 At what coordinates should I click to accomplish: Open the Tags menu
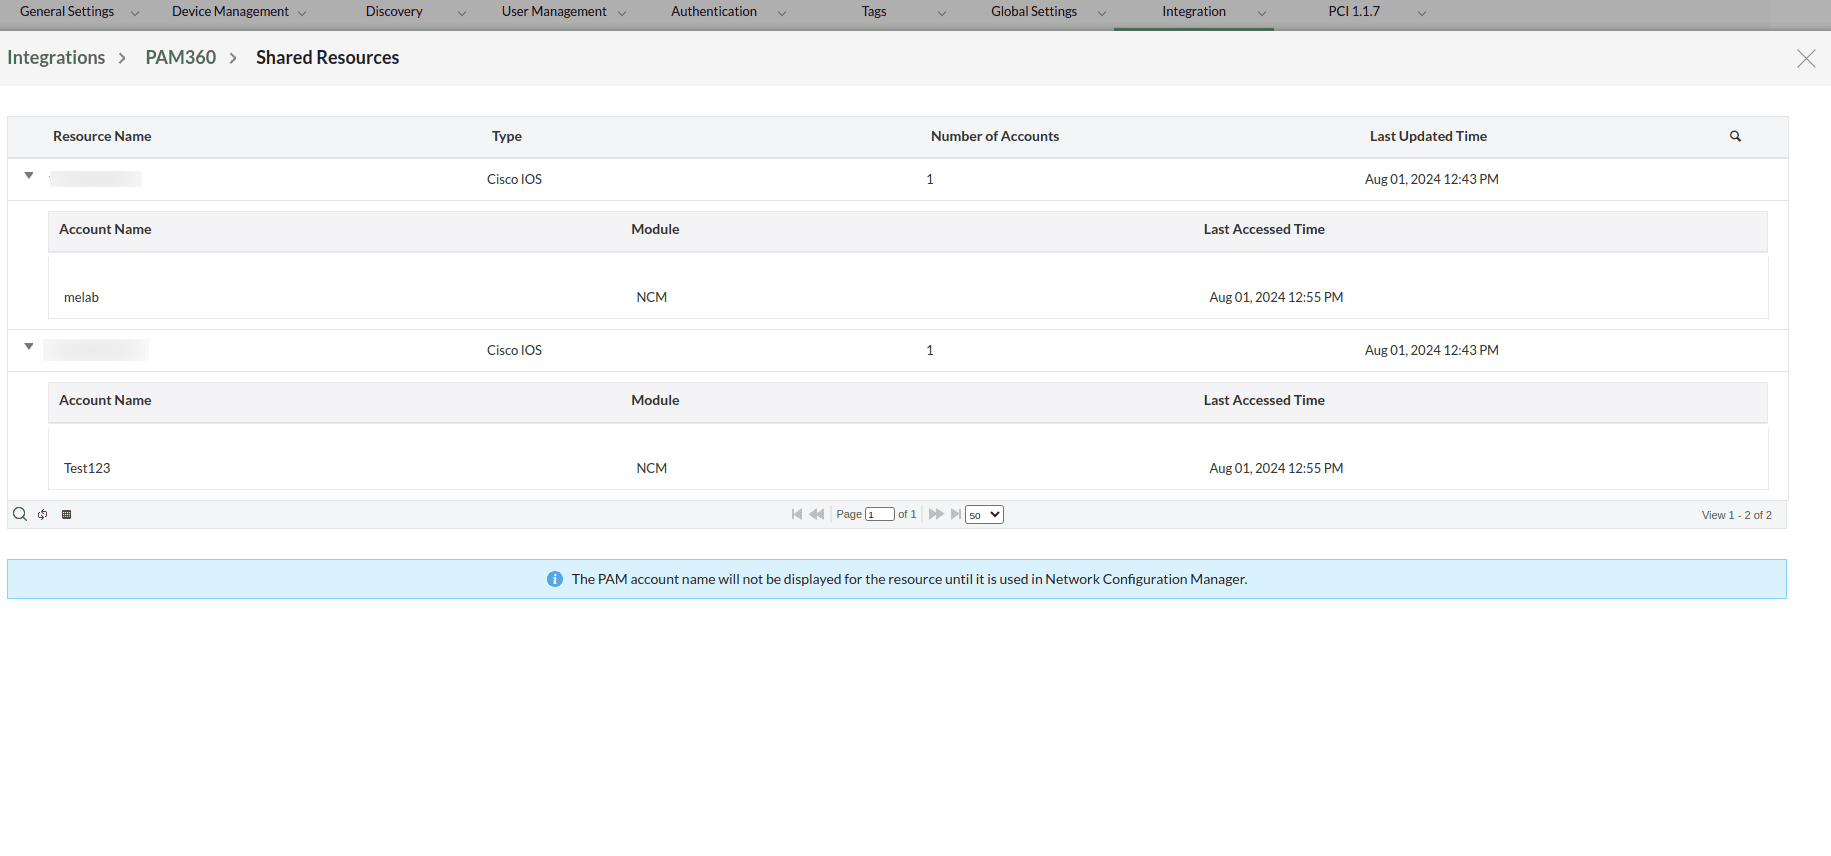[874, 11]
